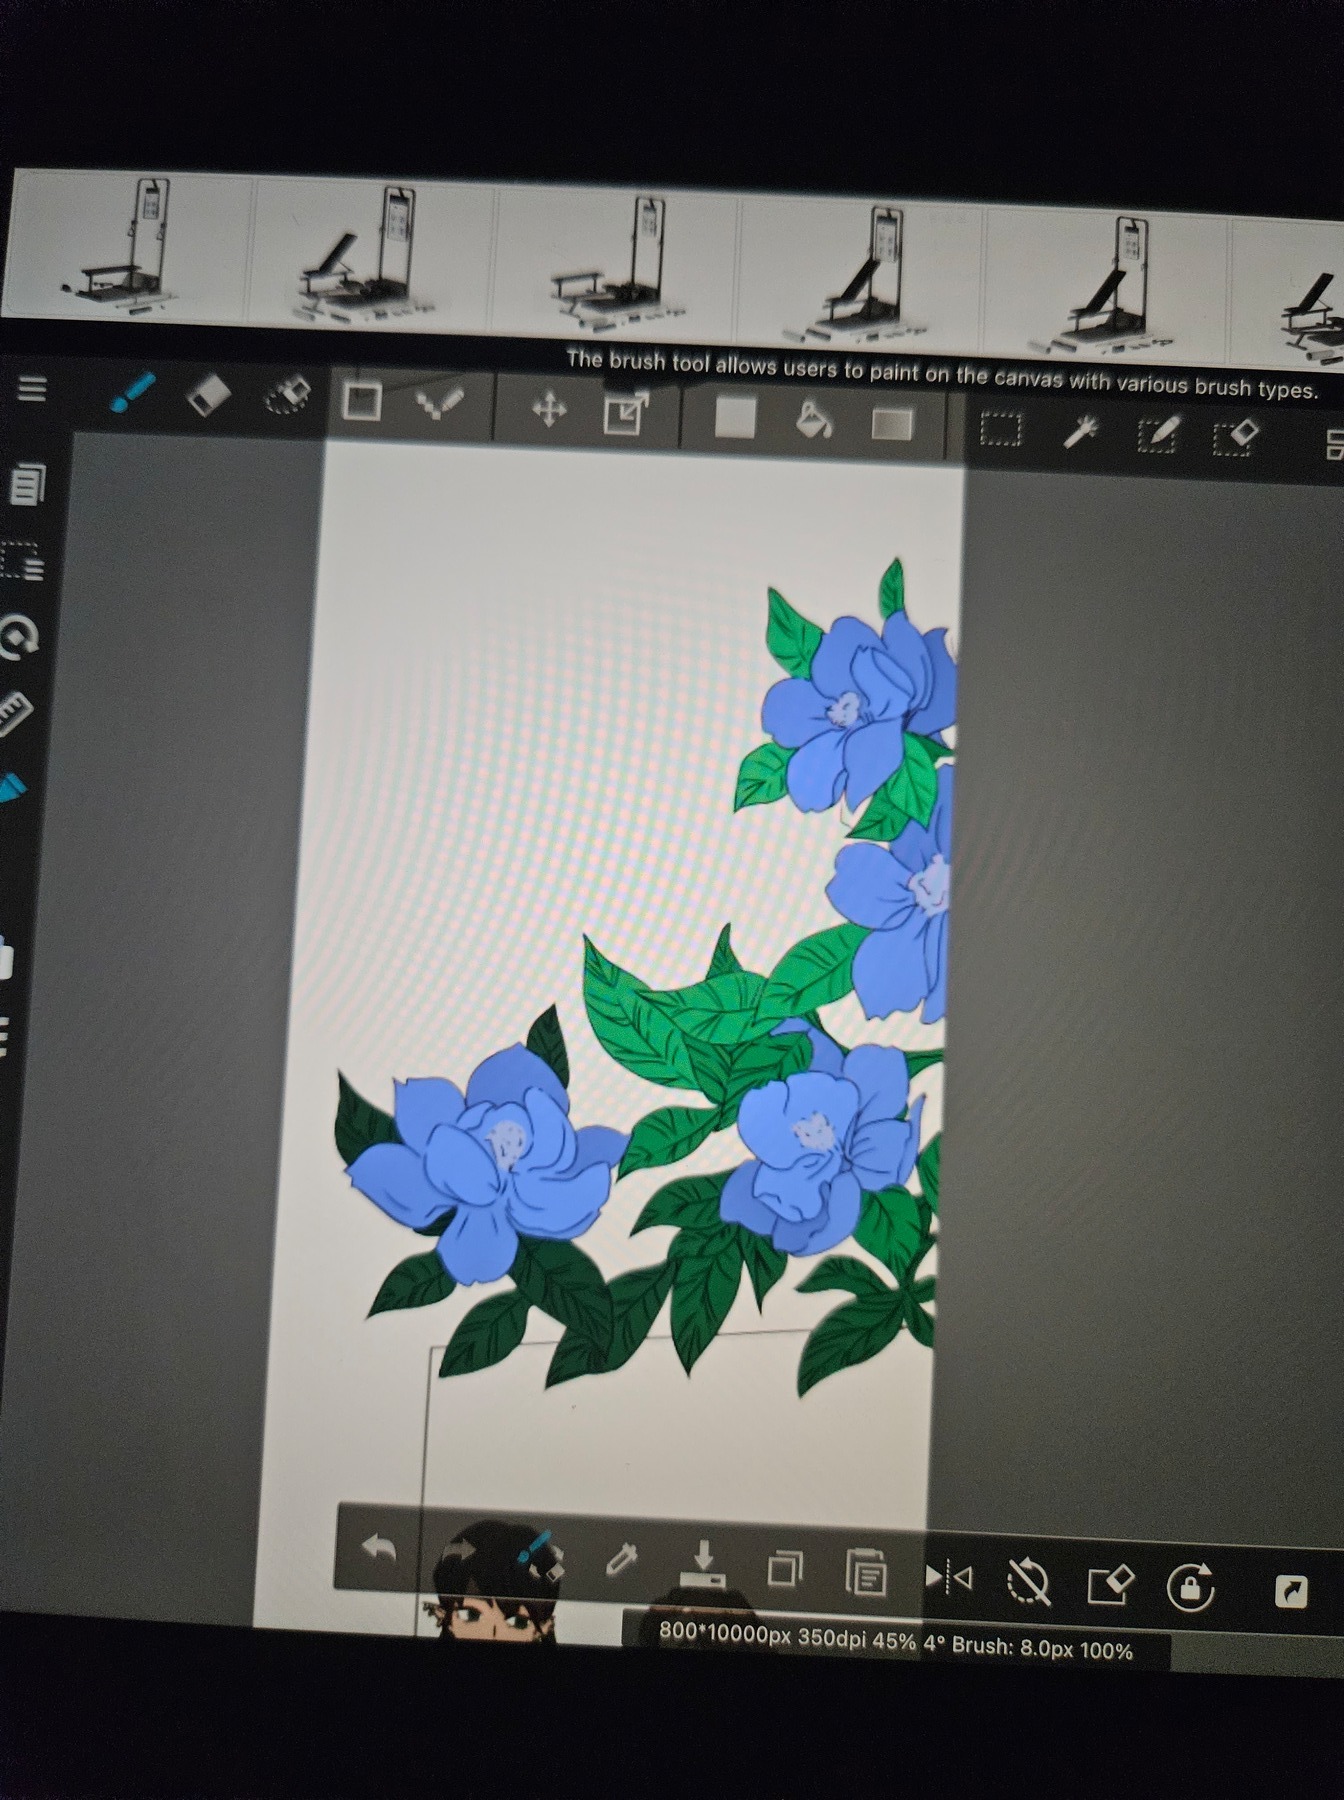This screenshot has height=1800, width=1344.
Task: Select the Select Pen tool
Action: [1157, 435]
